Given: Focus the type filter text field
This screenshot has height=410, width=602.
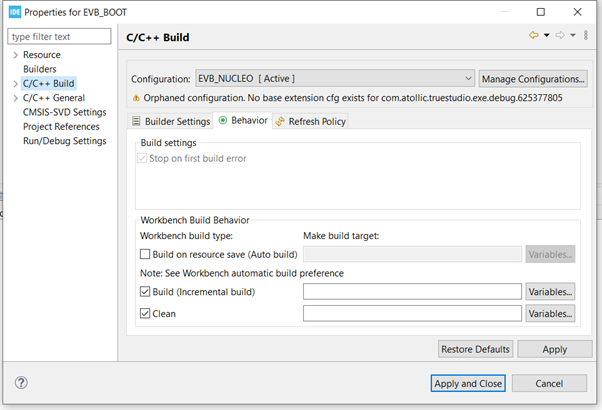Looking at the screenshot, I should (59, 36).
